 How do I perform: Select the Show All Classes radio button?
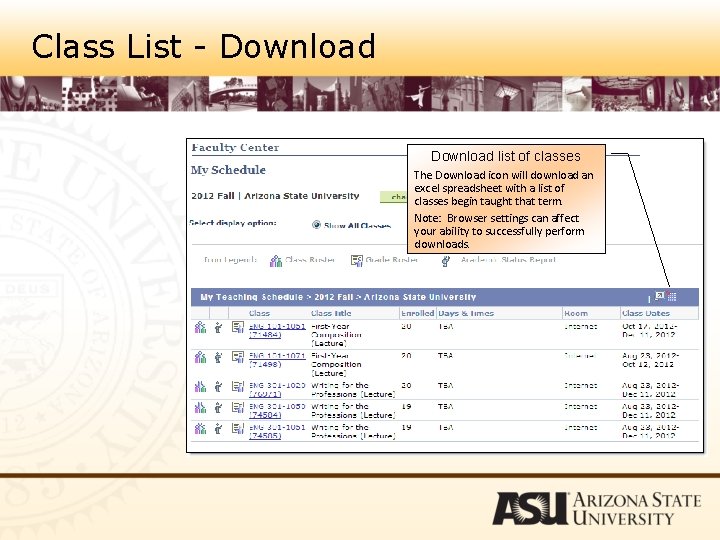pyautogui.click(x=316, y=225)
